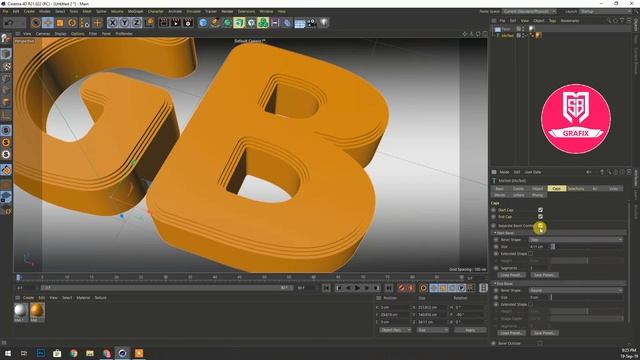Click End Bevel Save Preset button
Screen dimensions: 640x360
point(544,333)
